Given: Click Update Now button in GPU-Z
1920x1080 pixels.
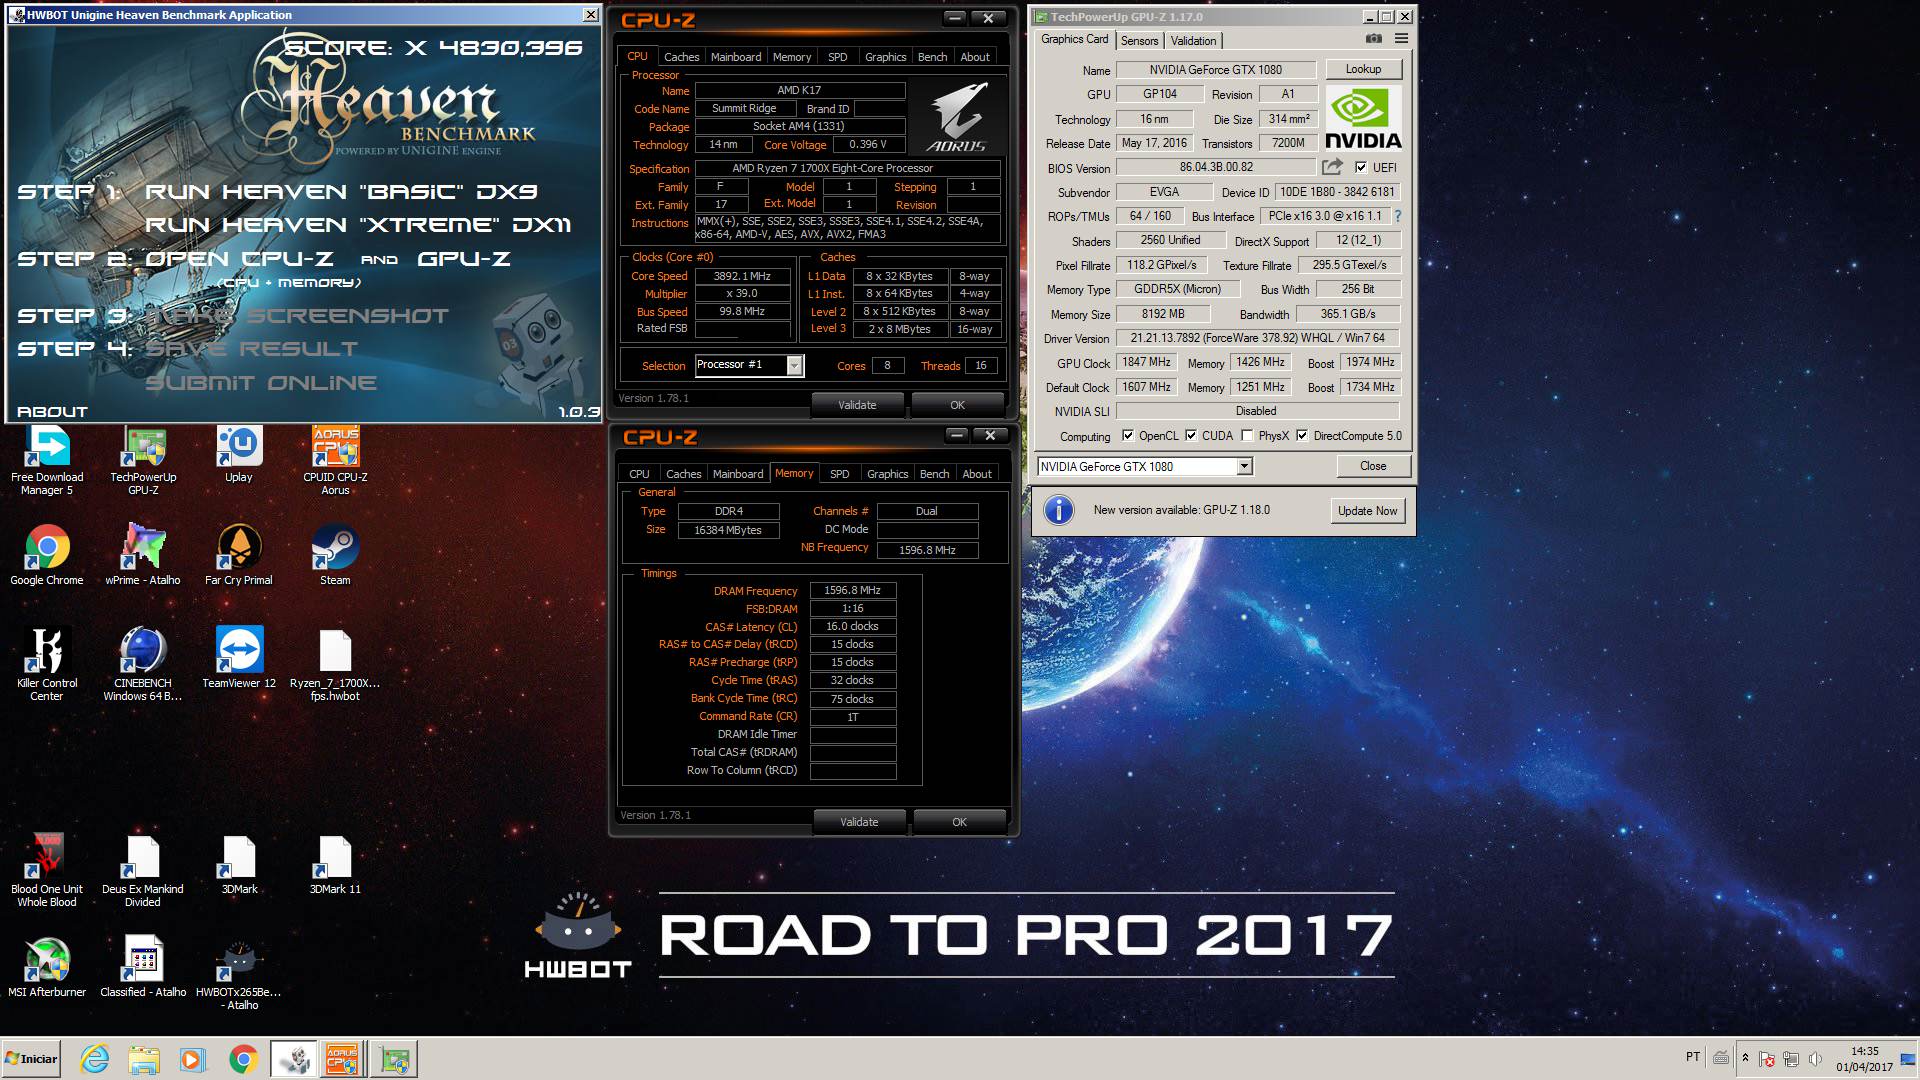Looking at the screenshot, I should point(1367,511).
